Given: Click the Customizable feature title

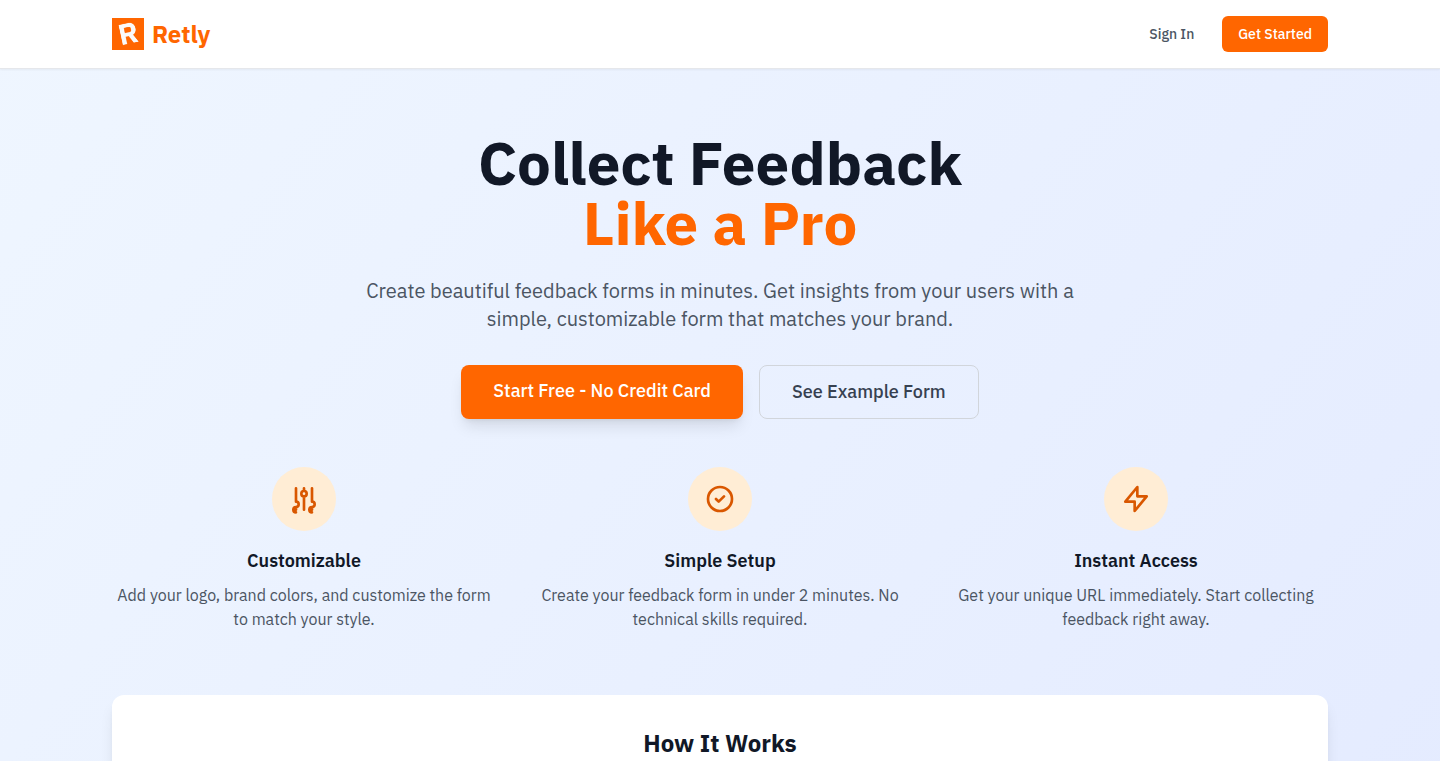Looking at the screenshot, I should click(x=304, y=561).
